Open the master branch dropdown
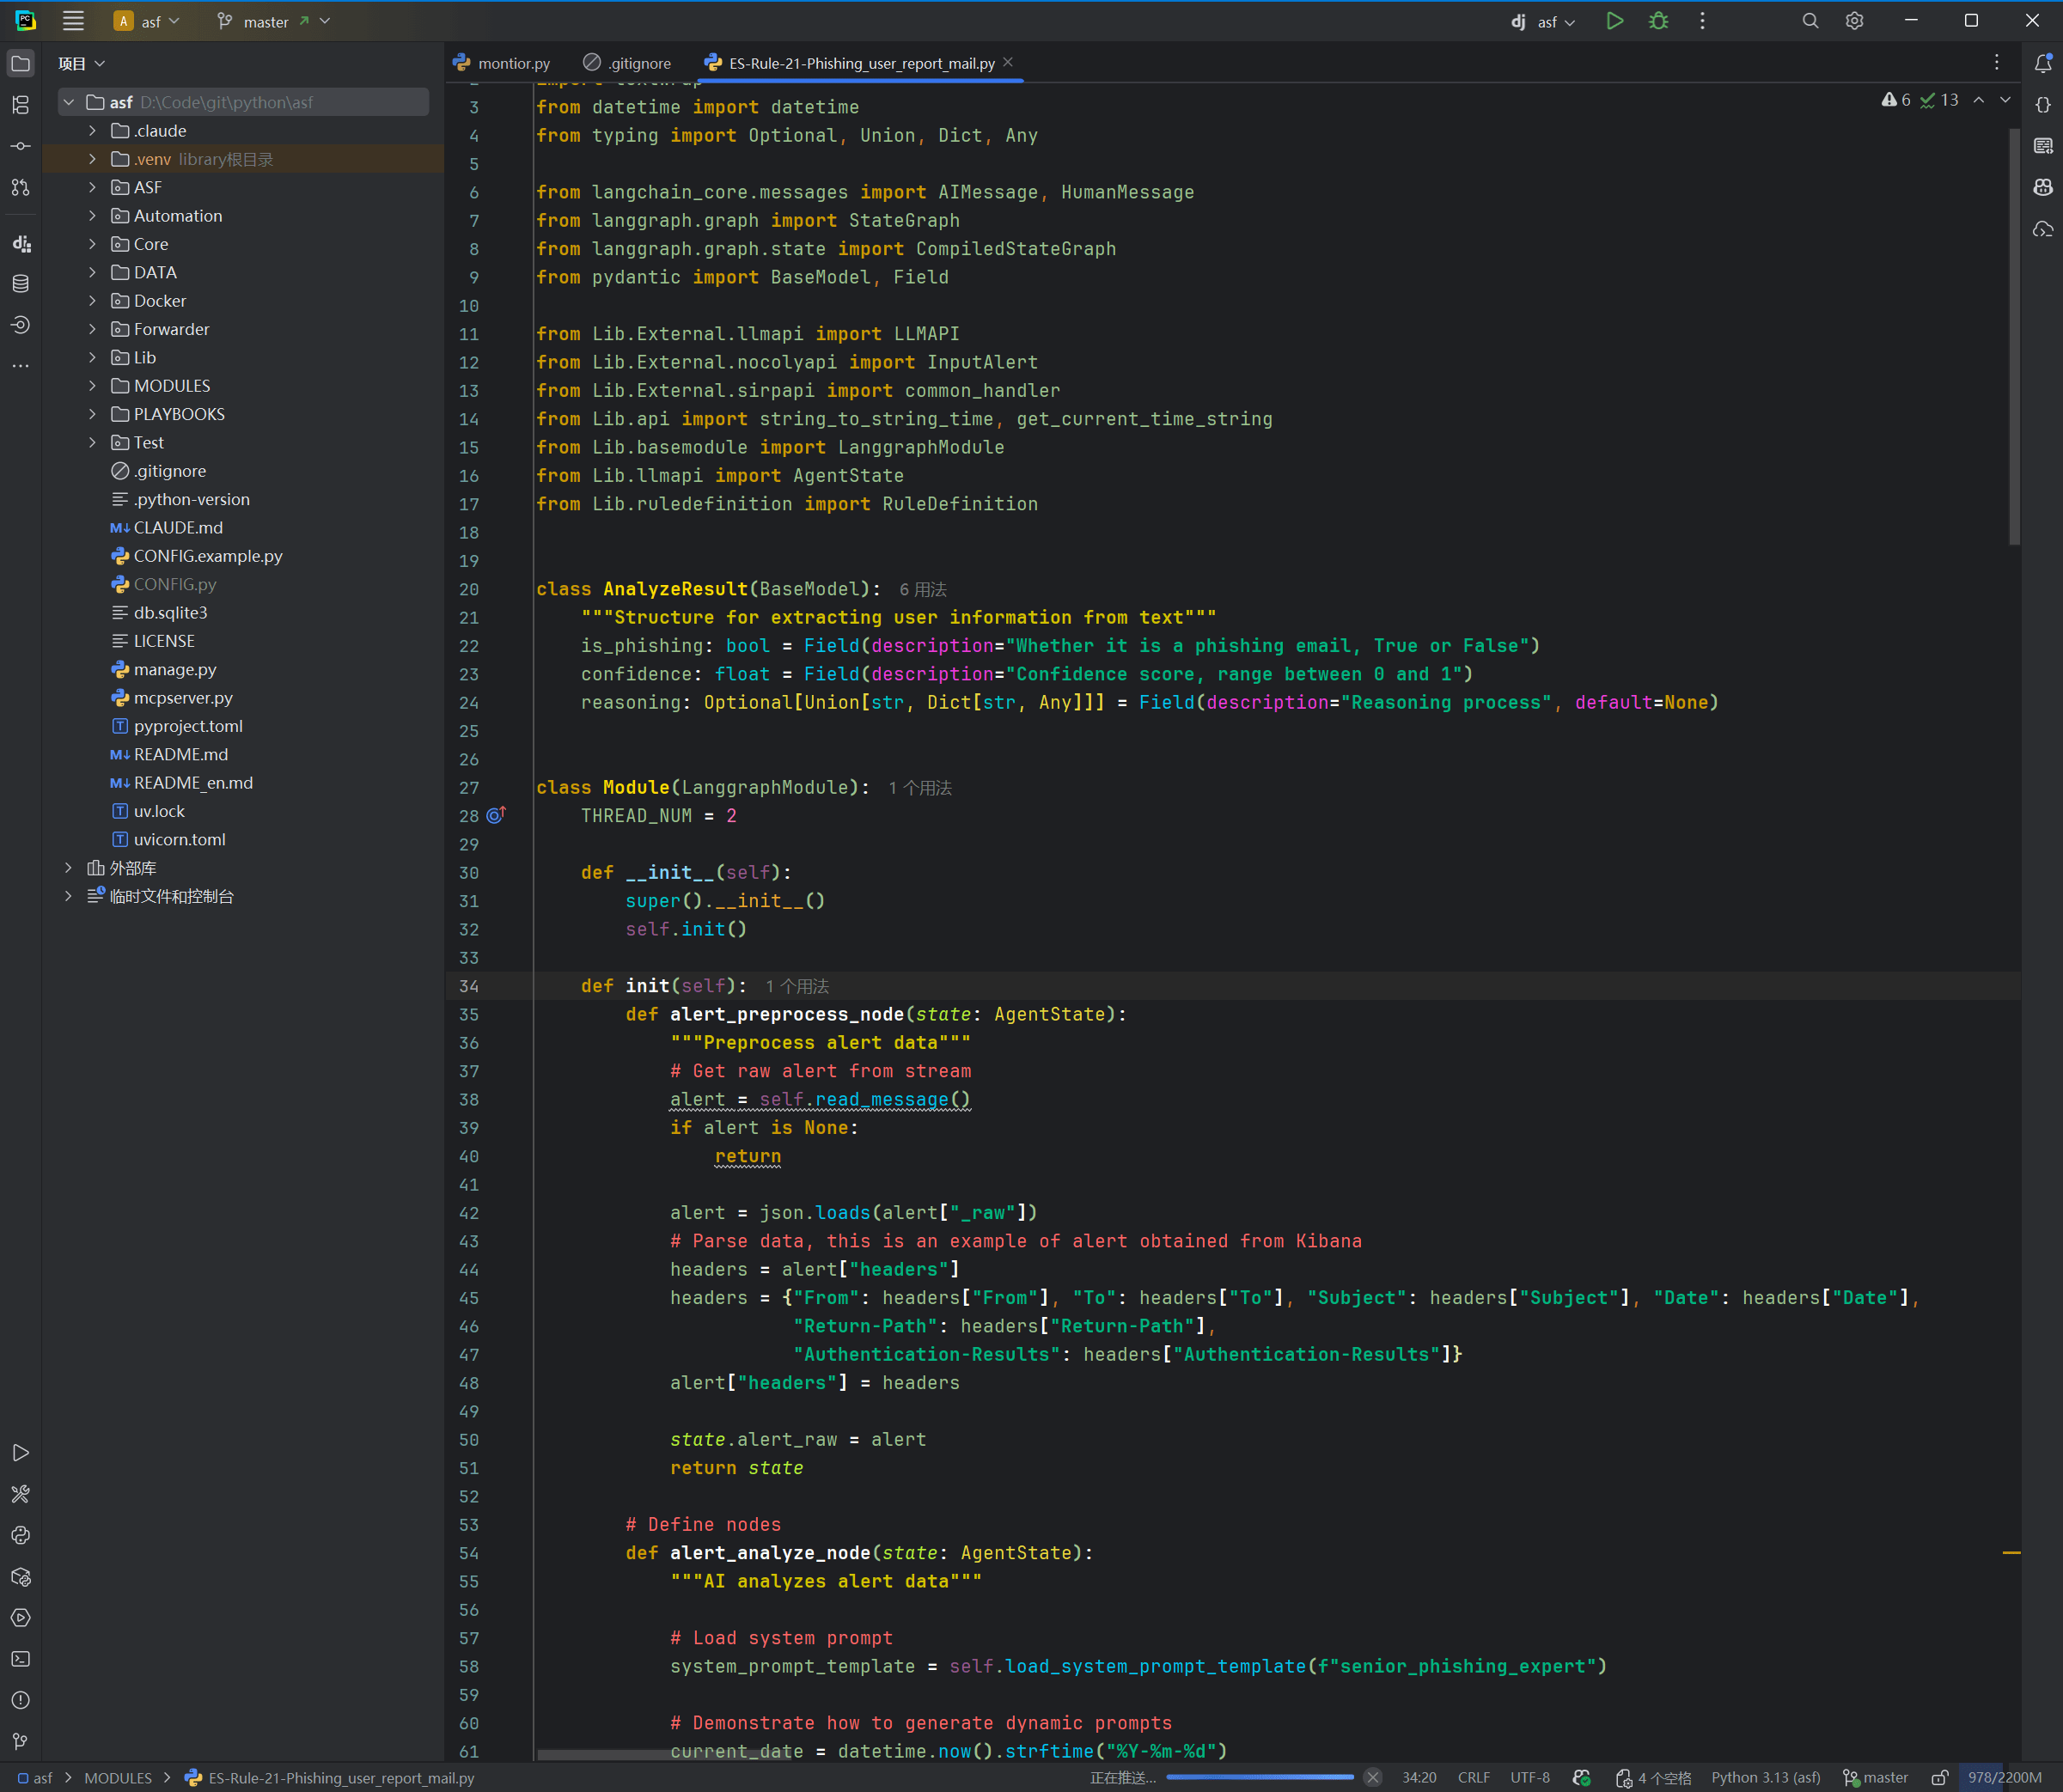 pyautogui.click(x=270, y=20)
